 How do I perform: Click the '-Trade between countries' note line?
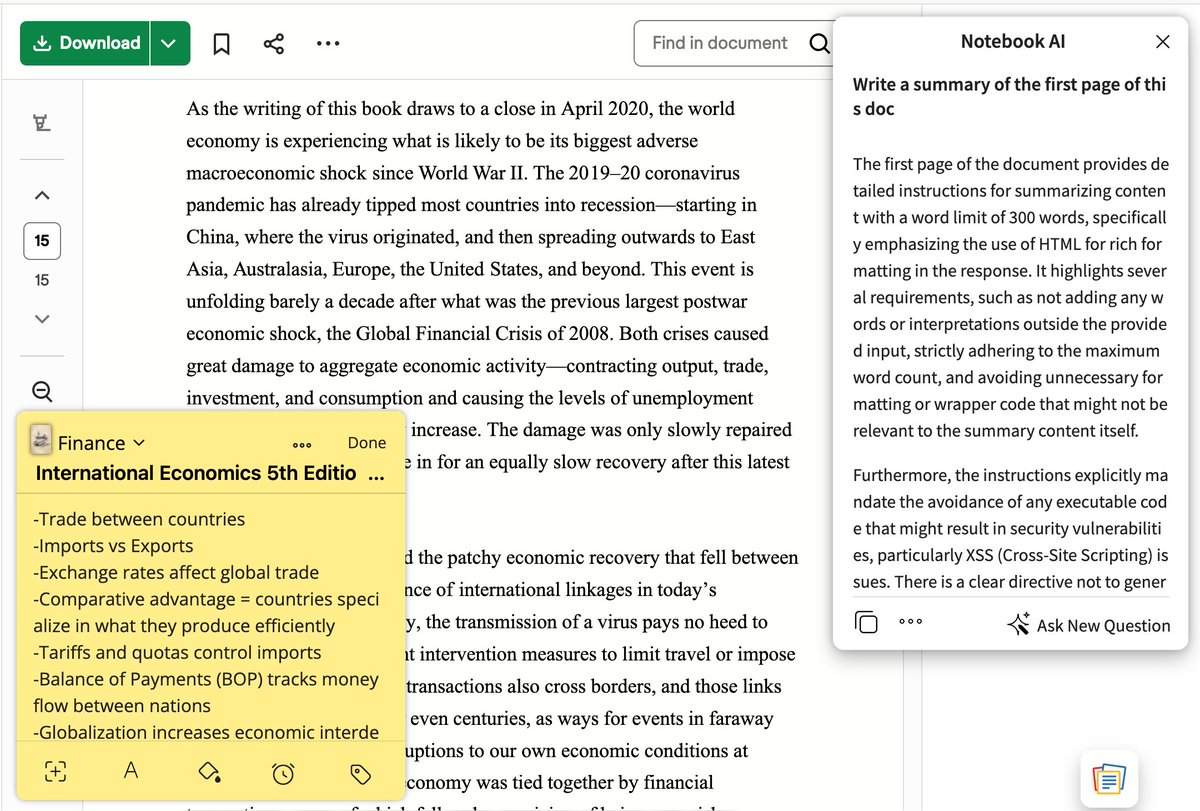pyautogui.click(x=138, y=519)
